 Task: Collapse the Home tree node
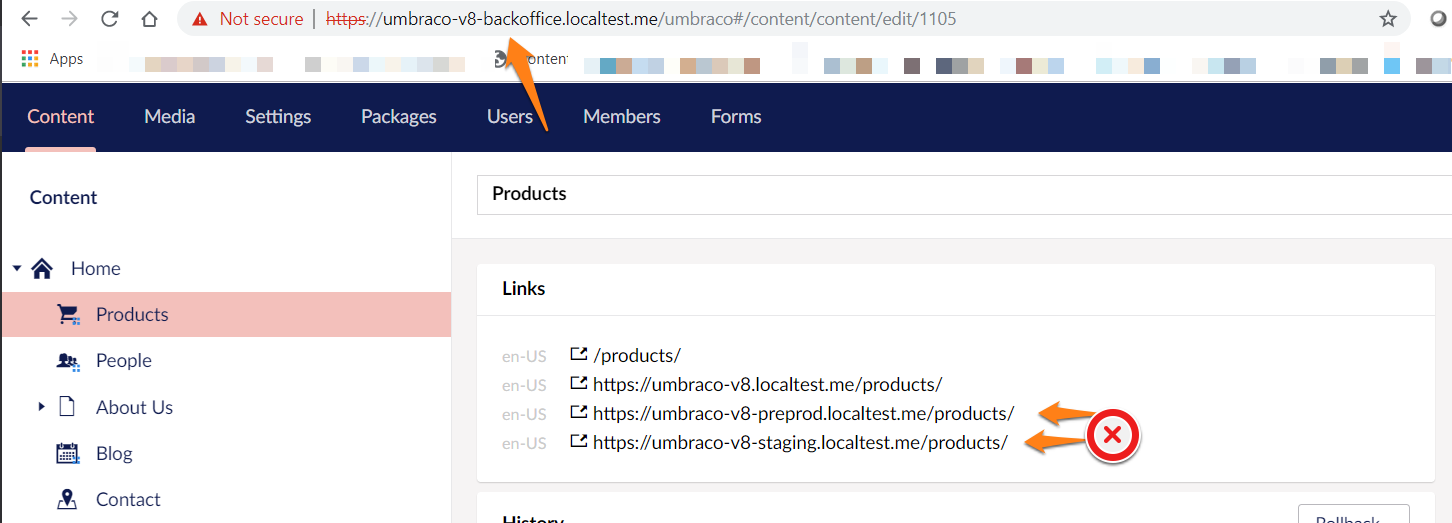[17, 269]
